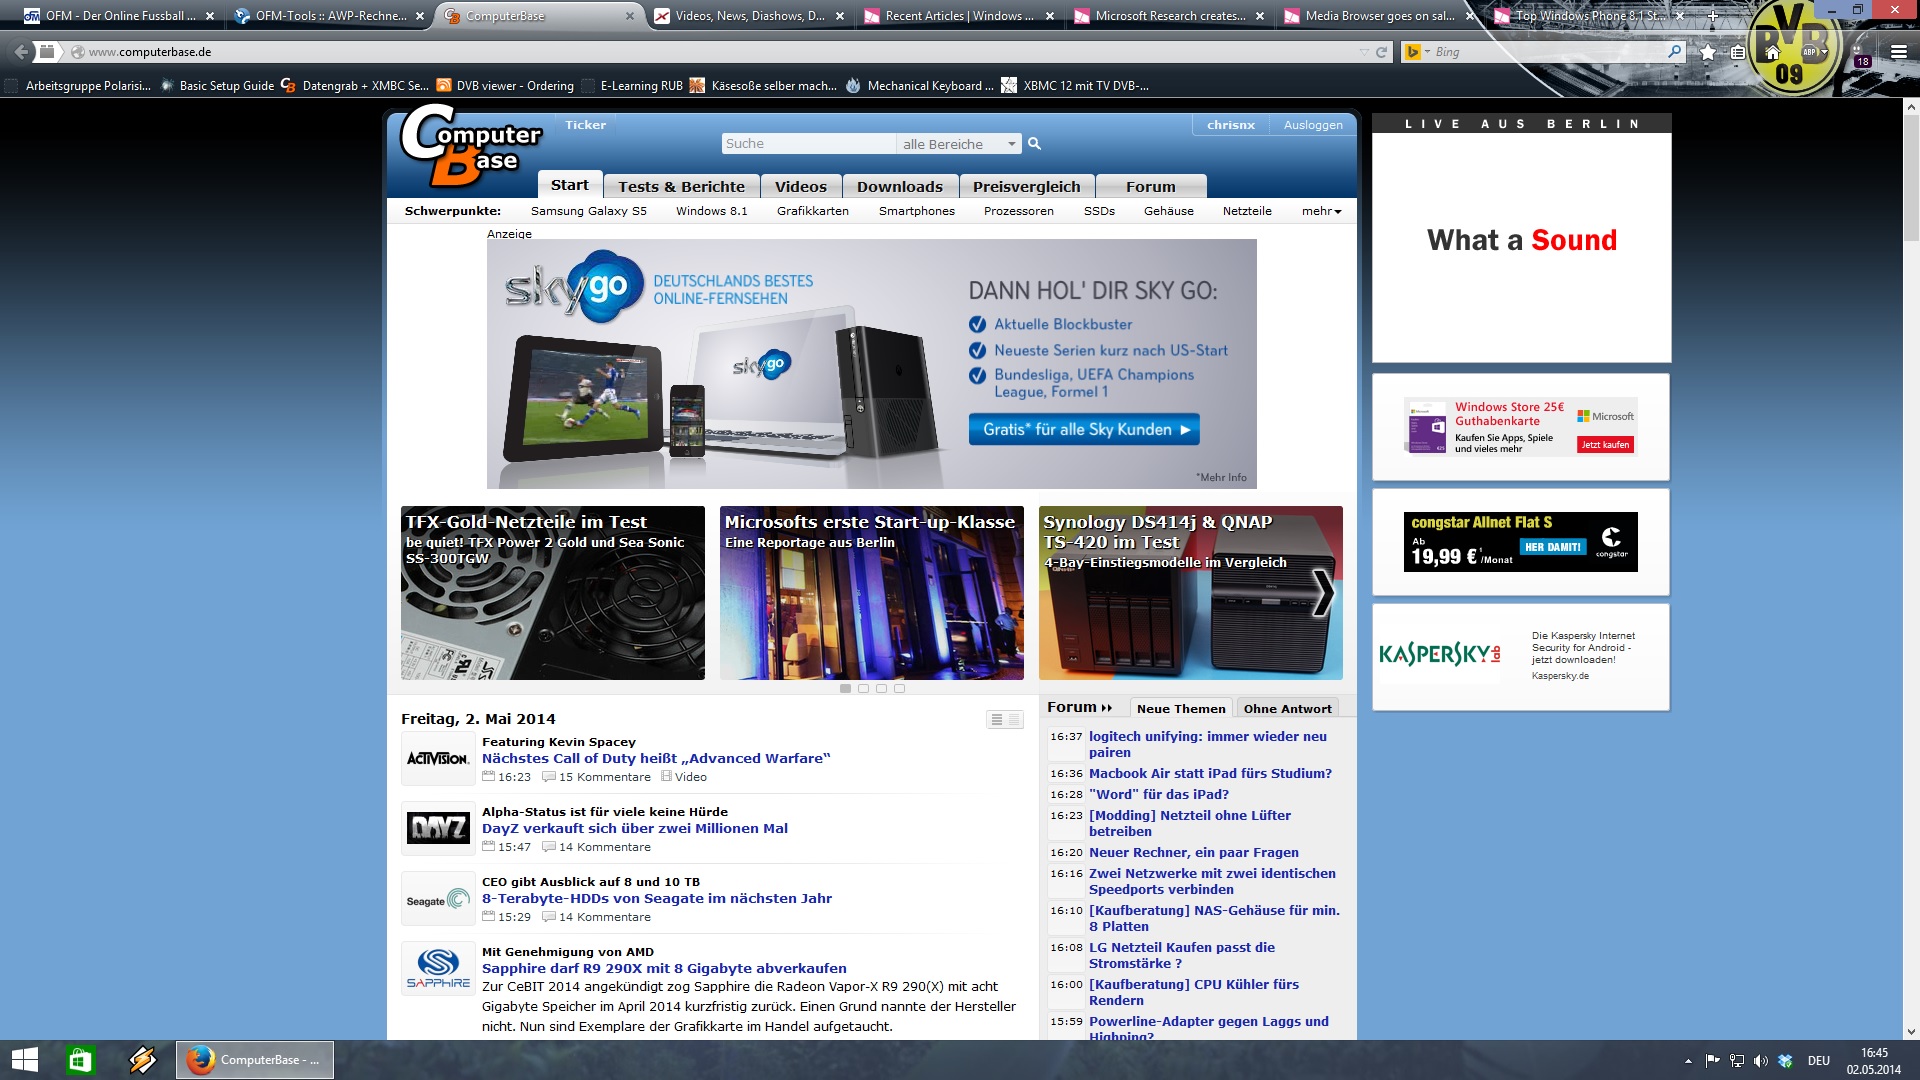Image resolution: width=1920 pixels, height=1080 pixels.
Task: Open a new tab with the plus button
Action: pos(1712,15)
